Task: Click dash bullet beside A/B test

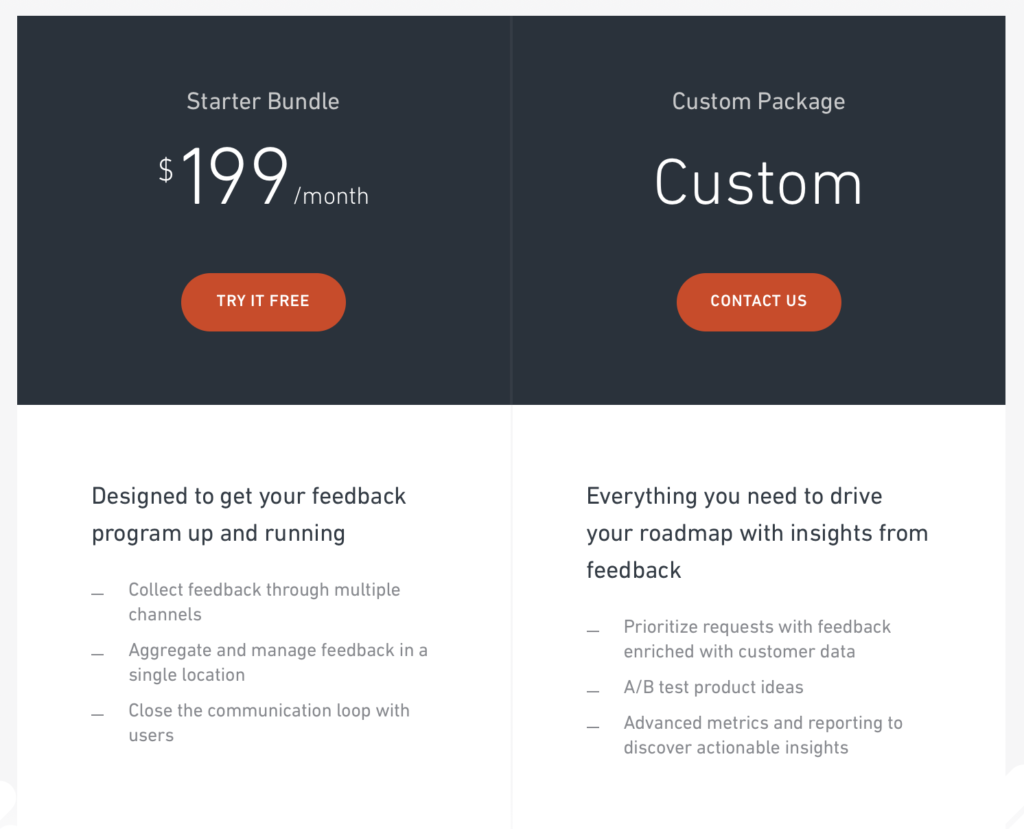Action: pos(593,691)
